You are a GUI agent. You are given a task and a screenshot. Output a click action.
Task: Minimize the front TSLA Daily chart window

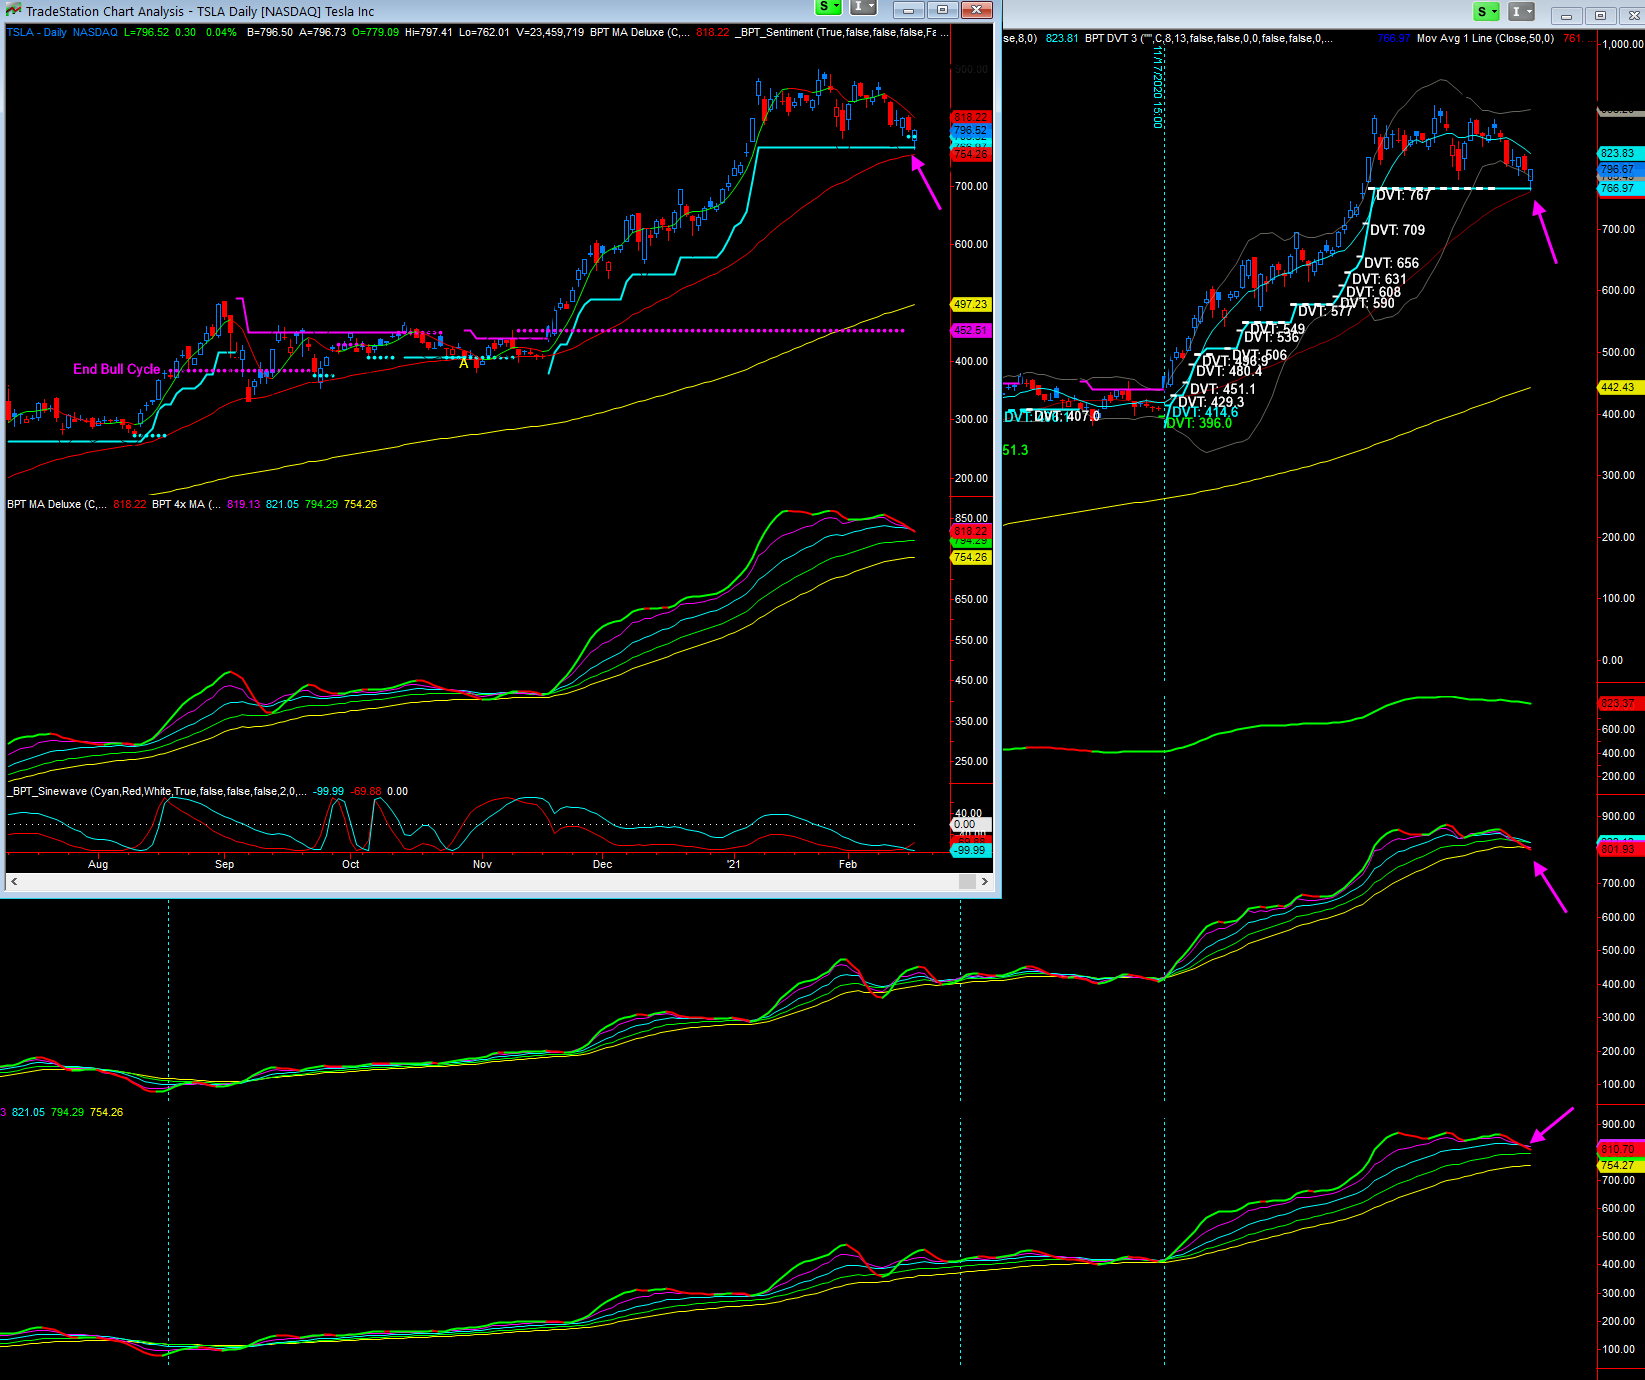pyautogui.click(x=909, y=10)
